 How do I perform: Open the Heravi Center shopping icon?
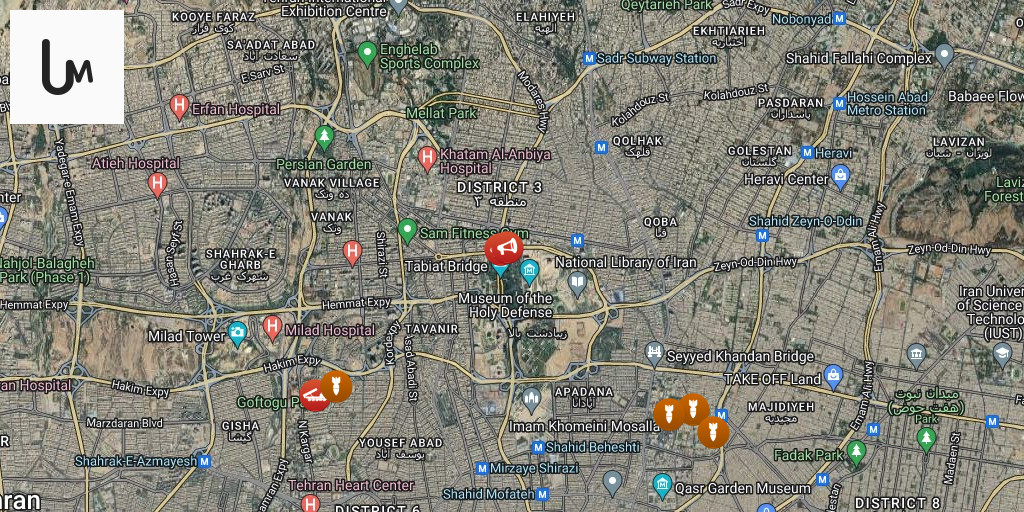(x=840, y=176)
